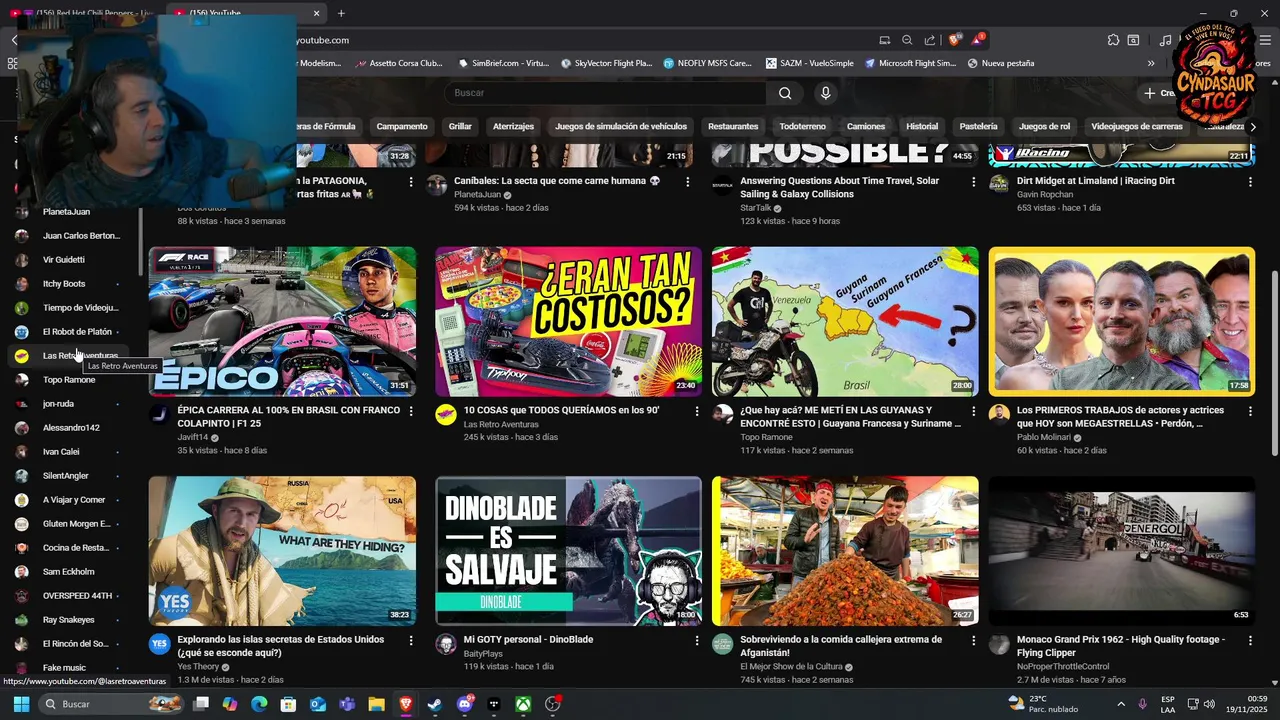1280x720 pixels.
Task: Expand the system tray hidden icons chevron
Action: [x=1120, y=704]
